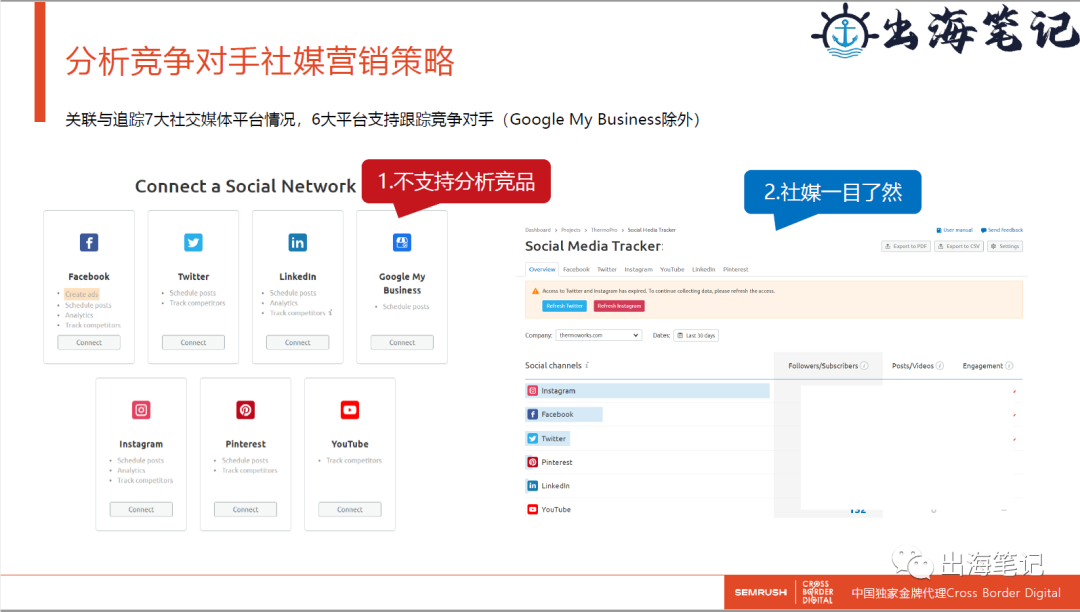Click the info icon beside Followers/Subscribers
This screenshot has height=612, width=1080.
coord(864,366)
